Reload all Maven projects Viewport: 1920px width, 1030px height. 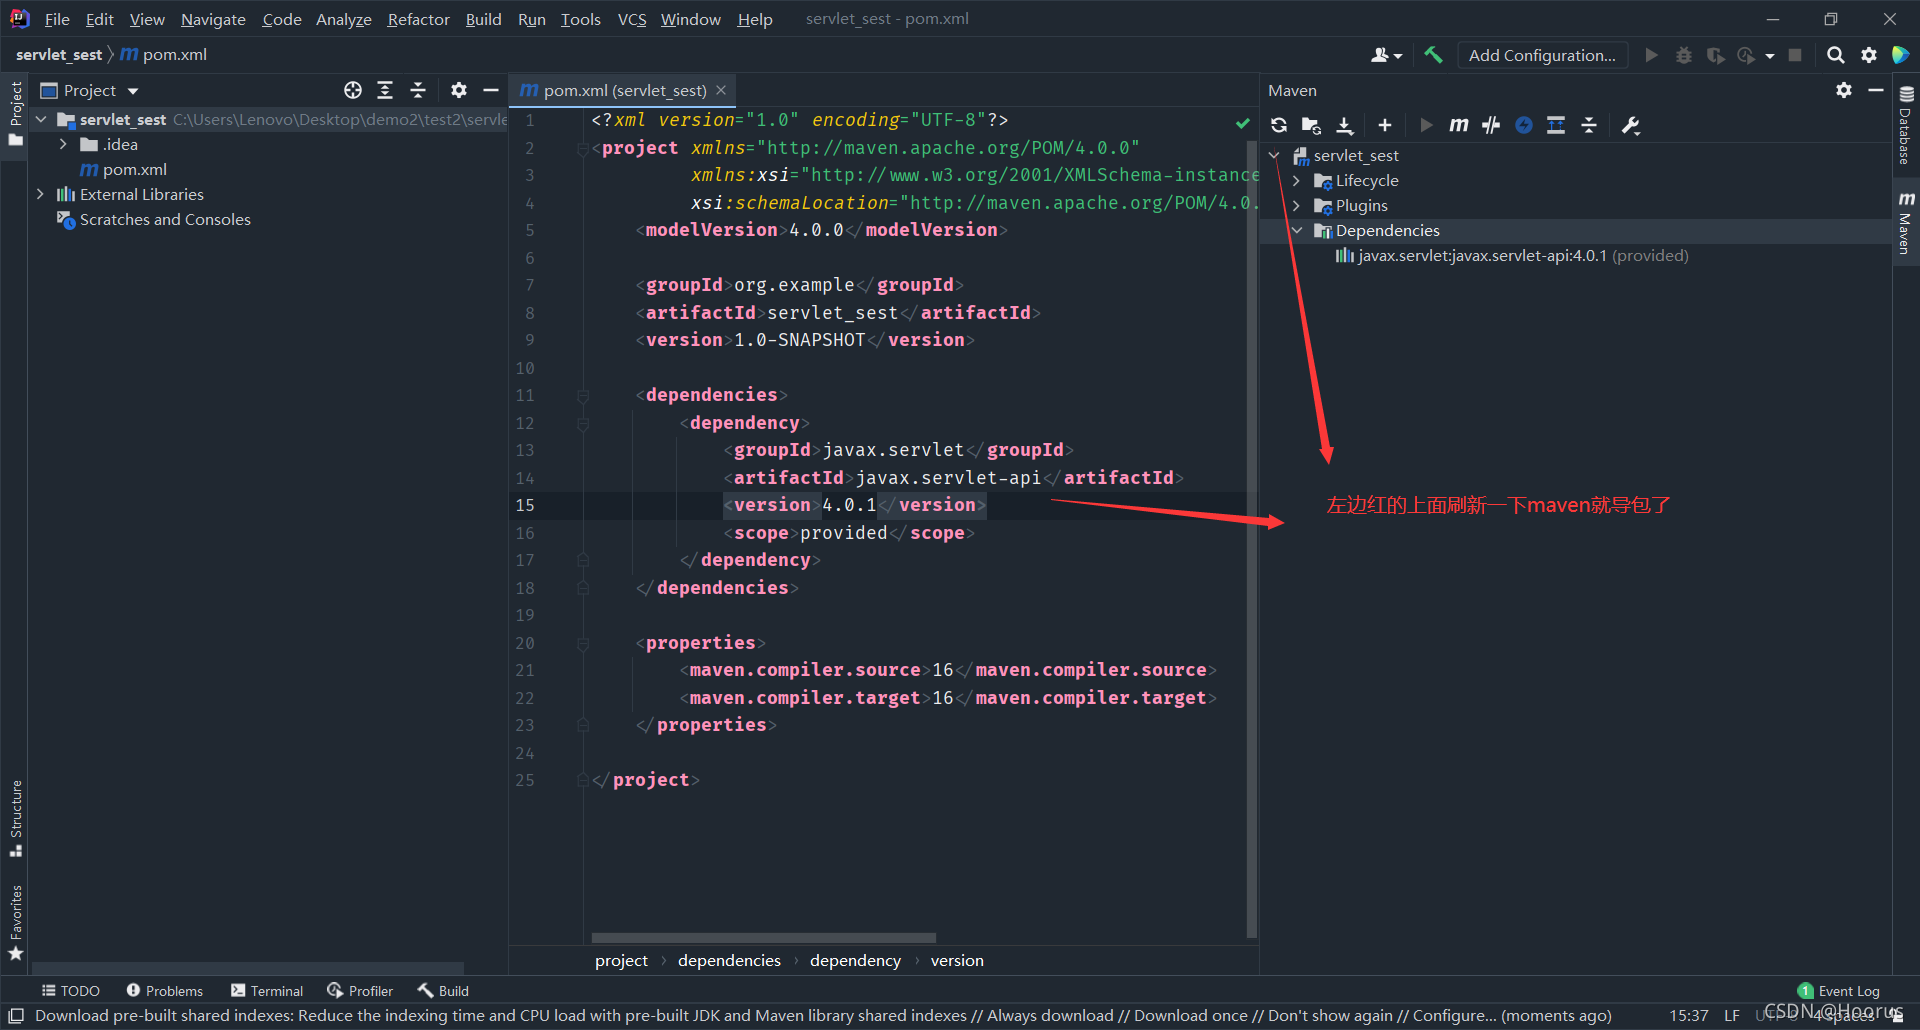pyautogui.click(x=1278, y=125)
